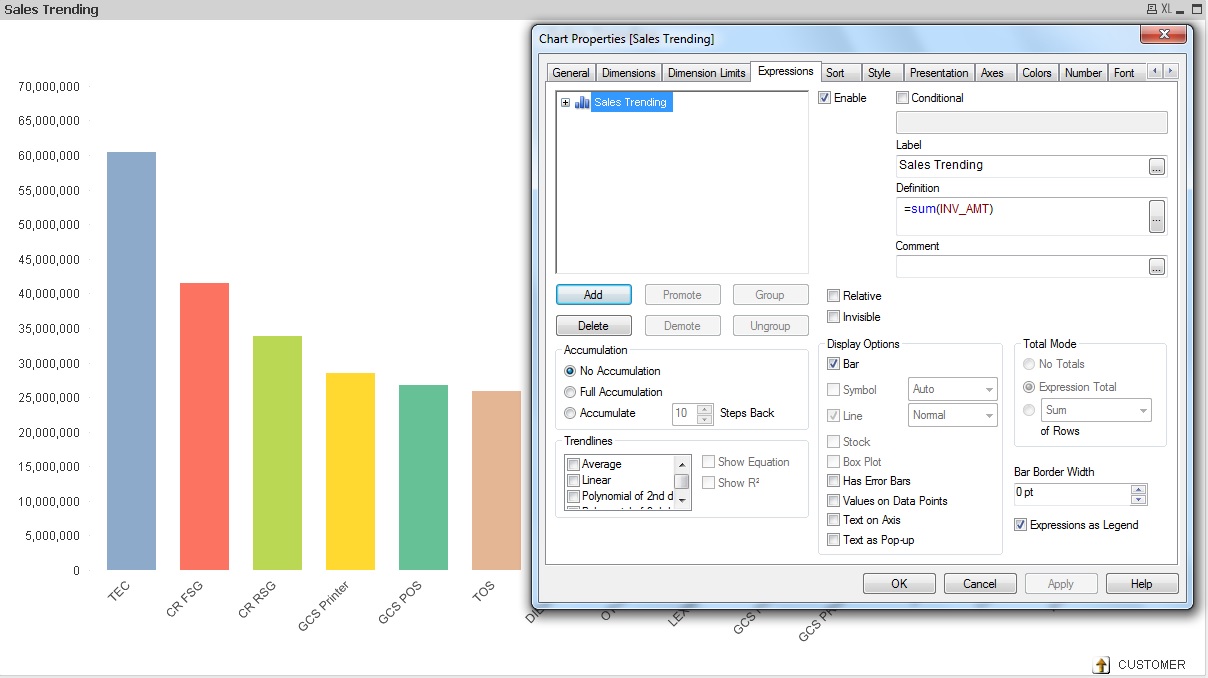The width and height of the screenshot is (1208, 678).
Task: Open the Definition edit expression ellipsis button
Action: 1156,216
